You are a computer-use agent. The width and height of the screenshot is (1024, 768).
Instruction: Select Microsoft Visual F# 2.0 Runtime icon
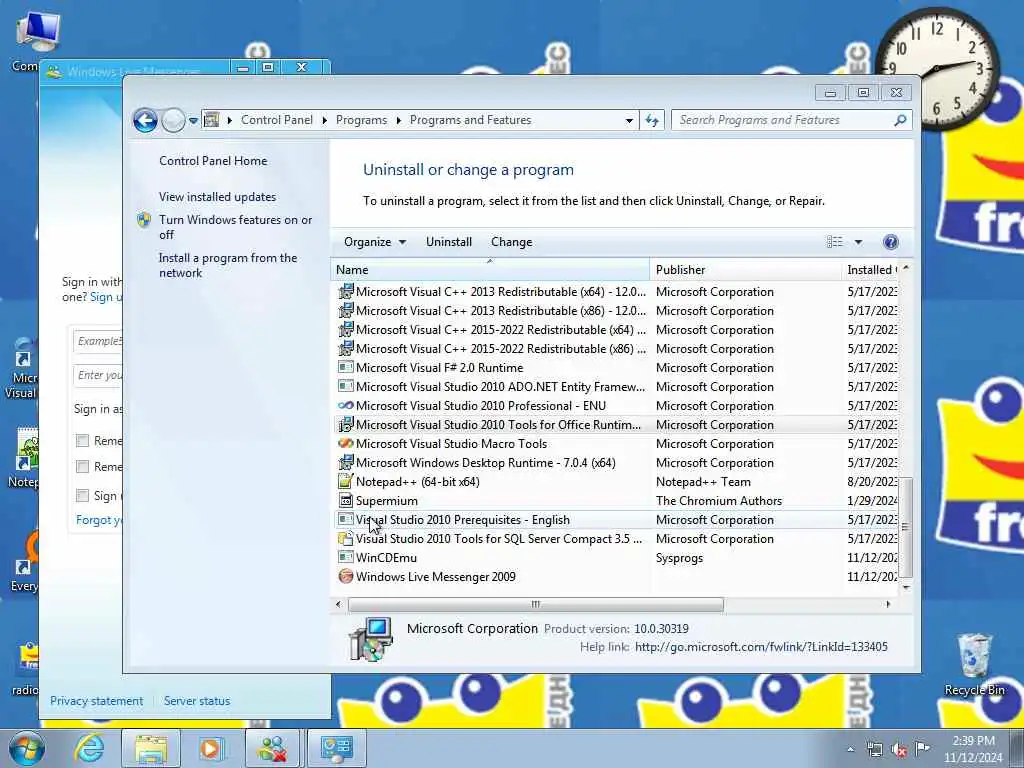pyautogui.click(x=345, y=367)
